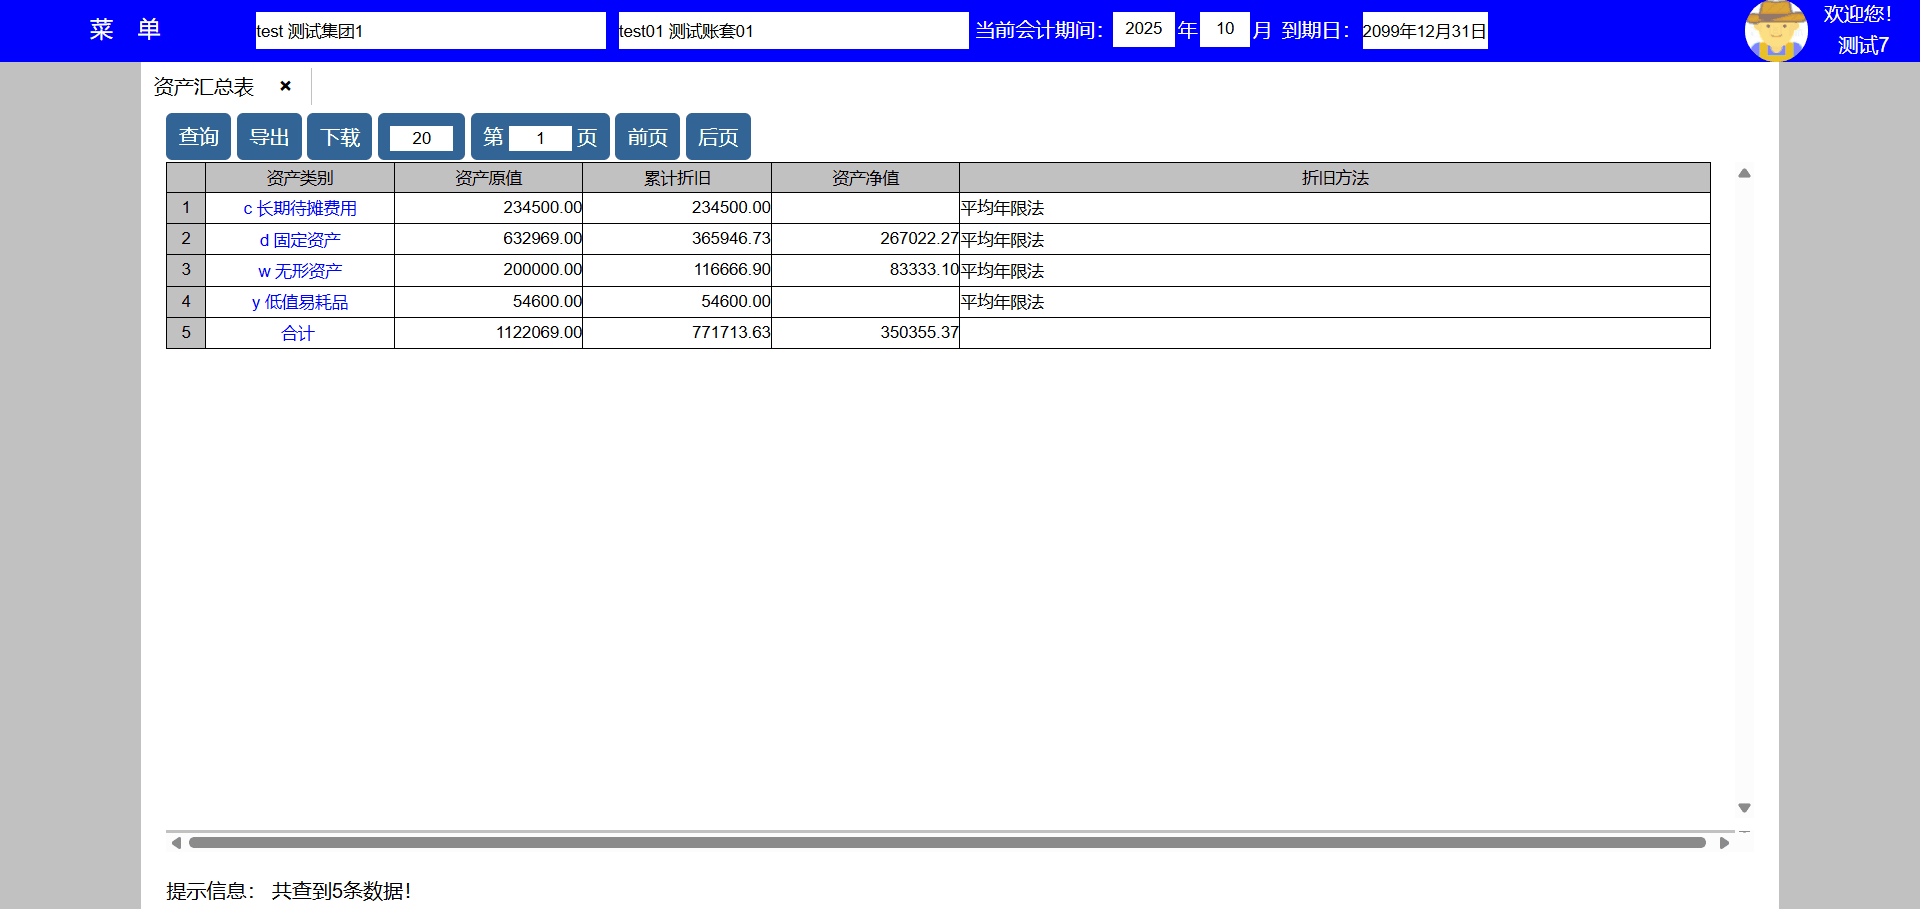Click the horizontal scrollbar track

[x=946, y=843]
